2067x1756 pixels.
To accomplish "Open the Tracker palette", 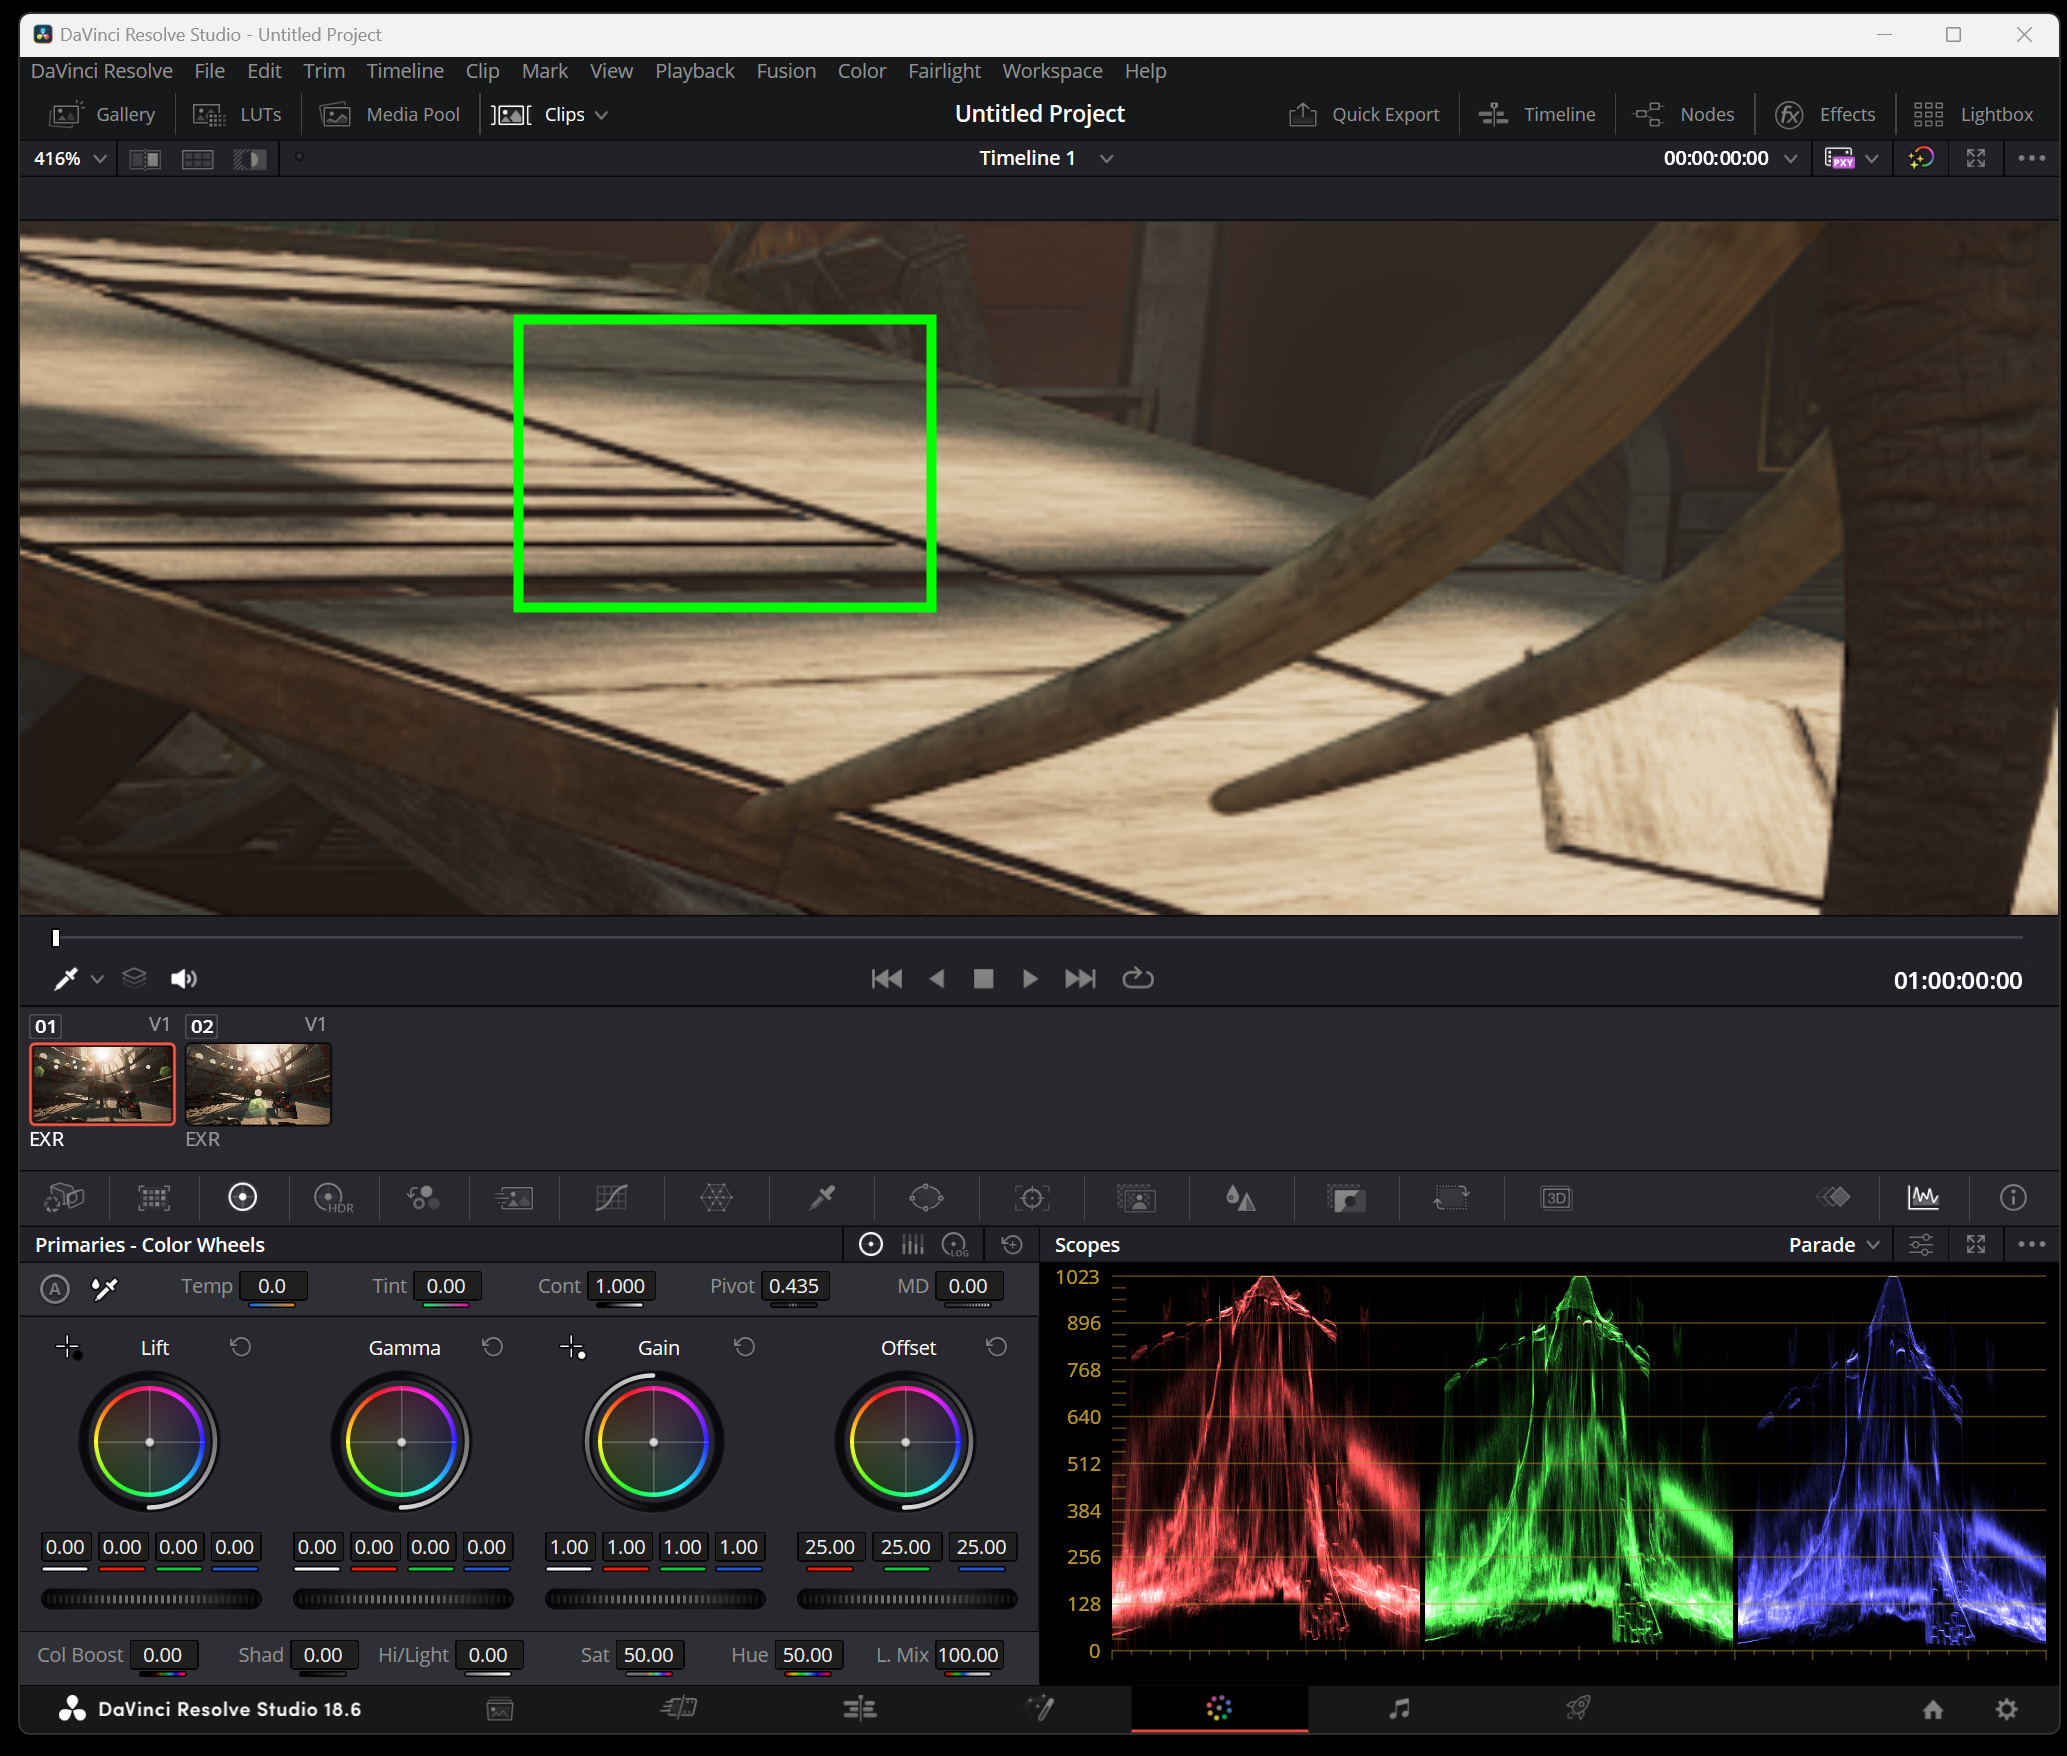I will tap(1031, 1197).
